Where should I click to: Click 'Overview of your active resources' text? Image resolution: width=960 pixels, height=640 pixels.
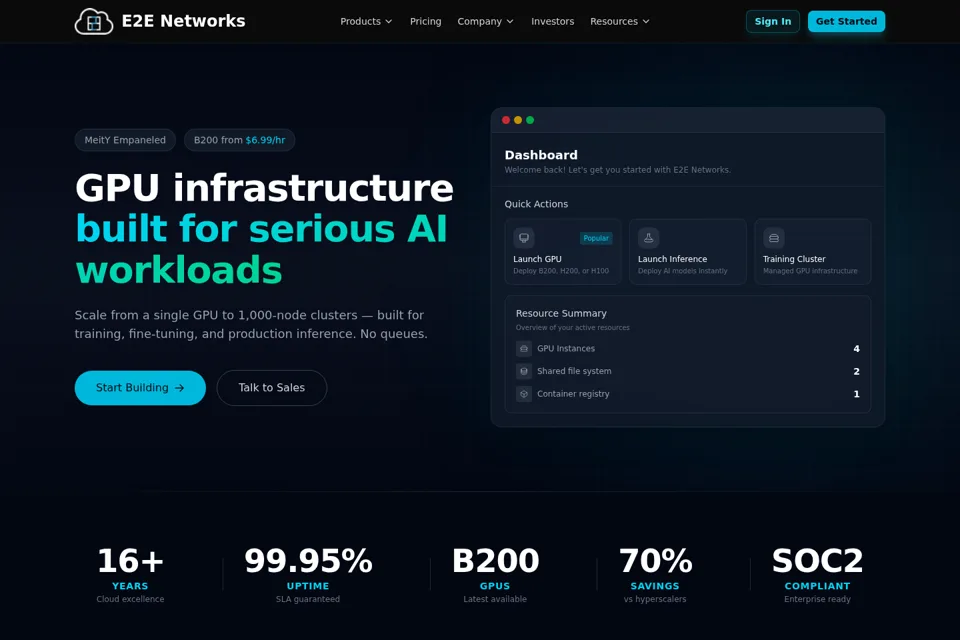point(572,328)
